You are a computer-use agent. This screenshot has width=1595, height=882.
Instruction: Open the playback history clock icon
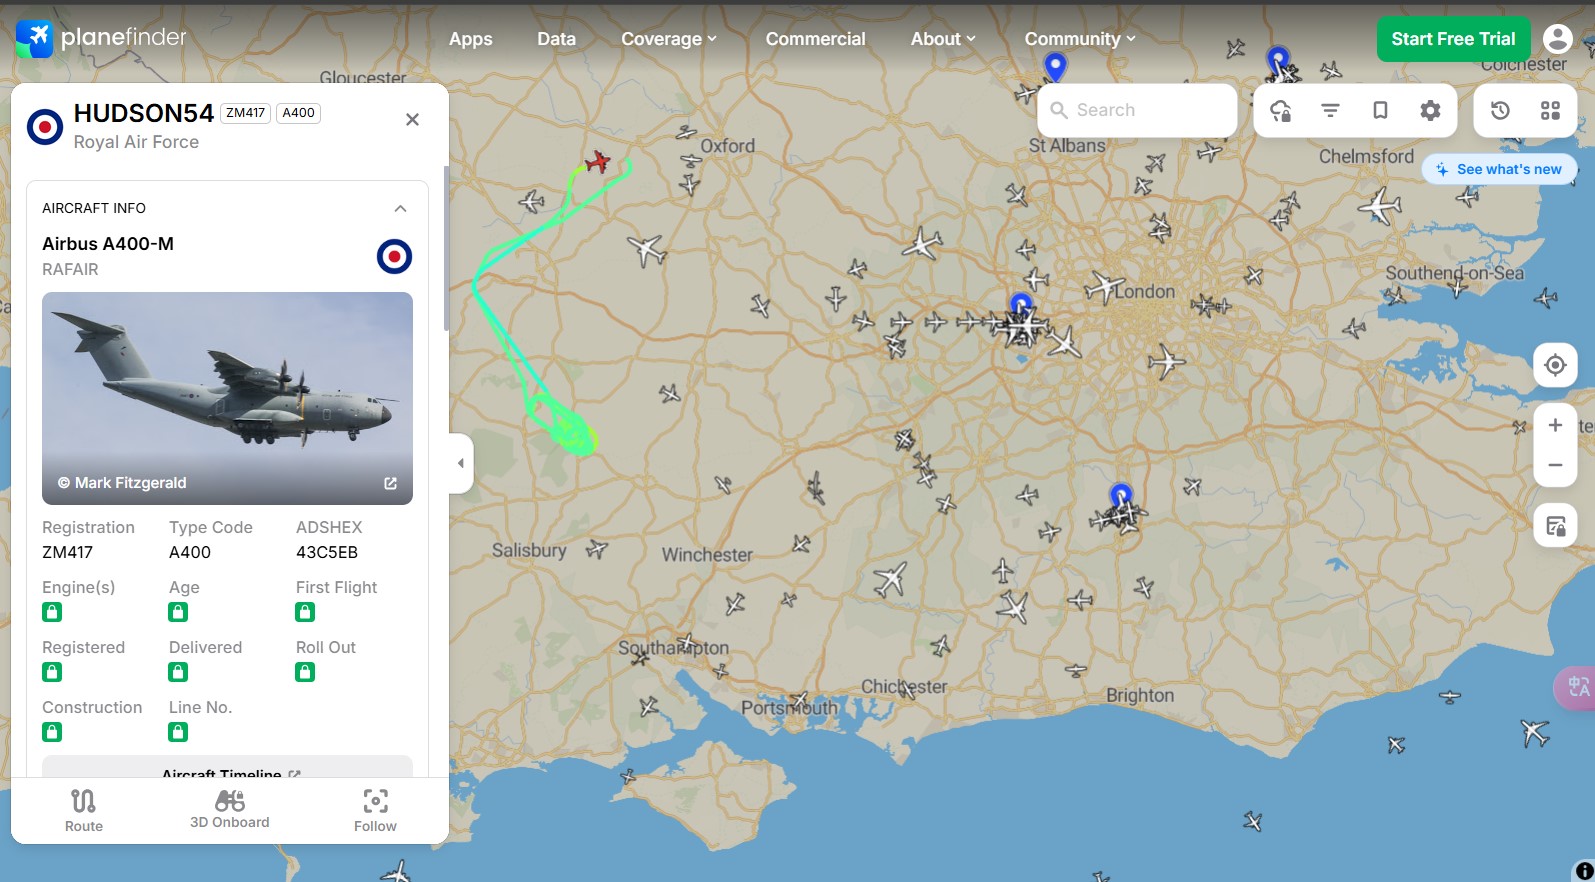click(1500, 110)
